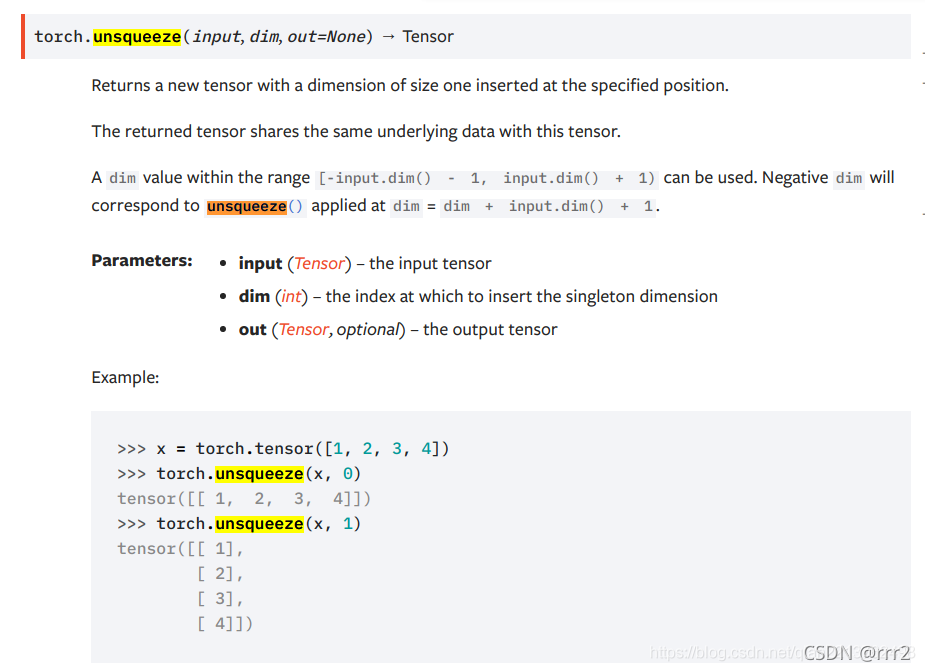
Task: Follow the orange unsqueeze() link in the description
Action: (x=248, y=206)
